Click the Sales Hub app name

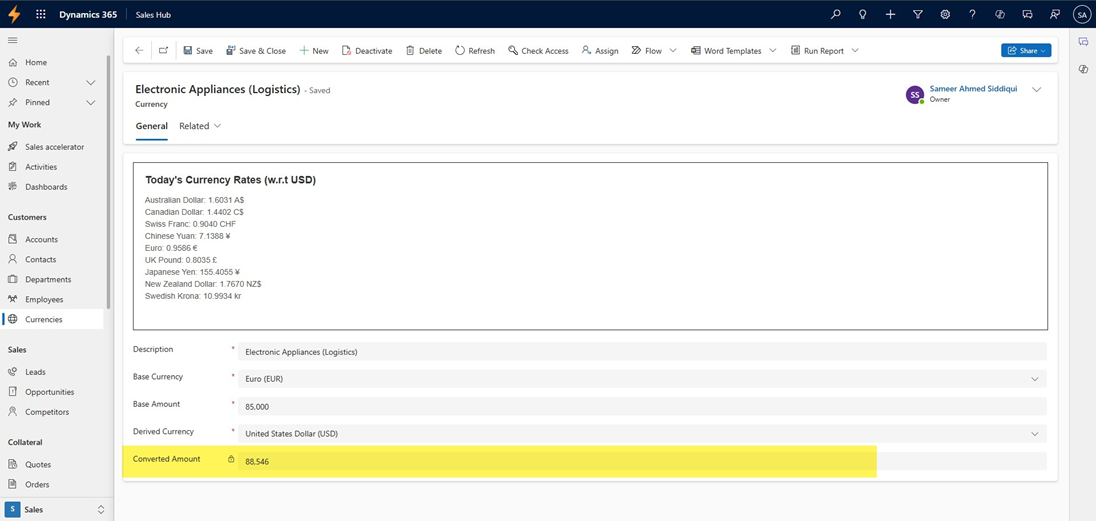153,15
